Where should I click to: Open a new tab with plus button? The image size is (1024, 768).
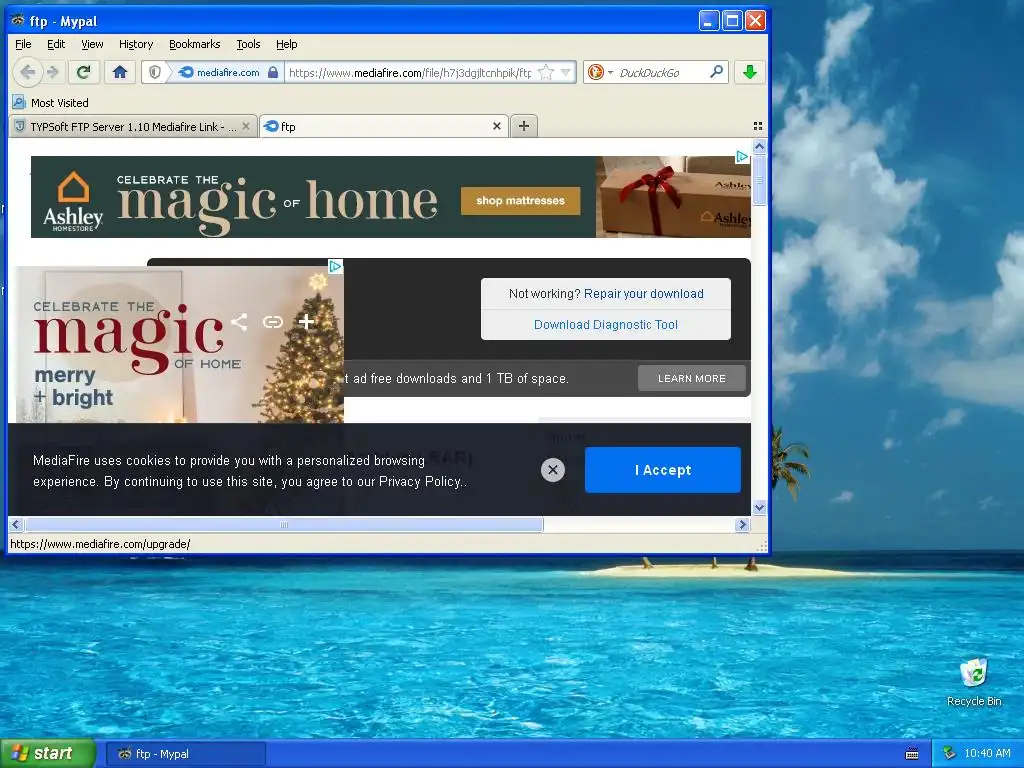pyautogui.click(x=524, y=126)
